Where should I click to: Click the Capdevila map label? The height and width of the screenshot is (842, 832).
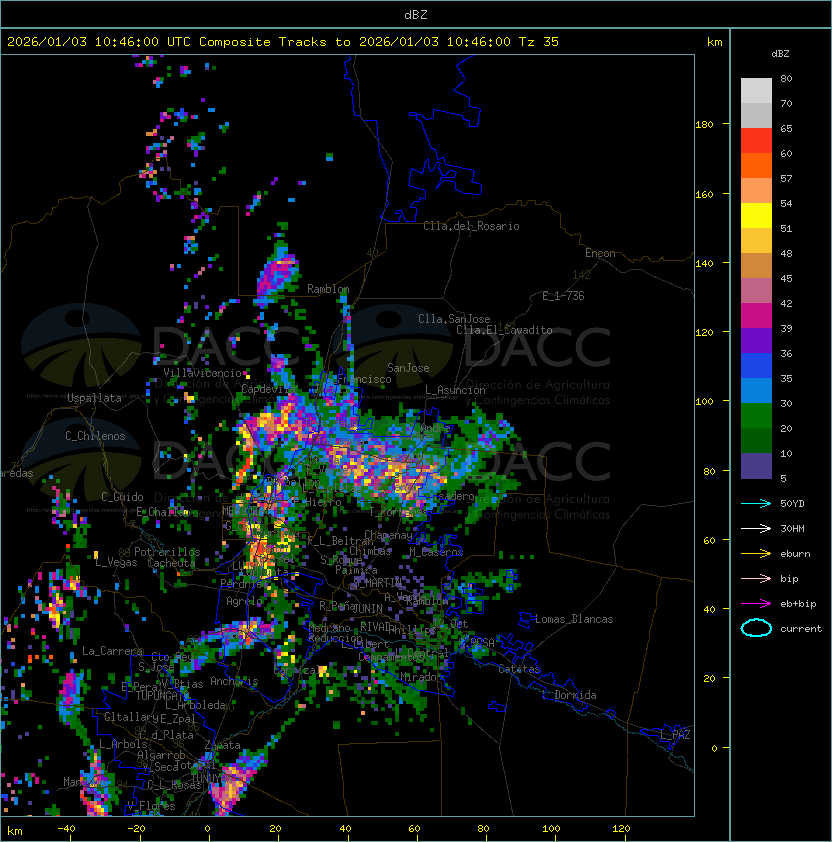click(269, 389)
